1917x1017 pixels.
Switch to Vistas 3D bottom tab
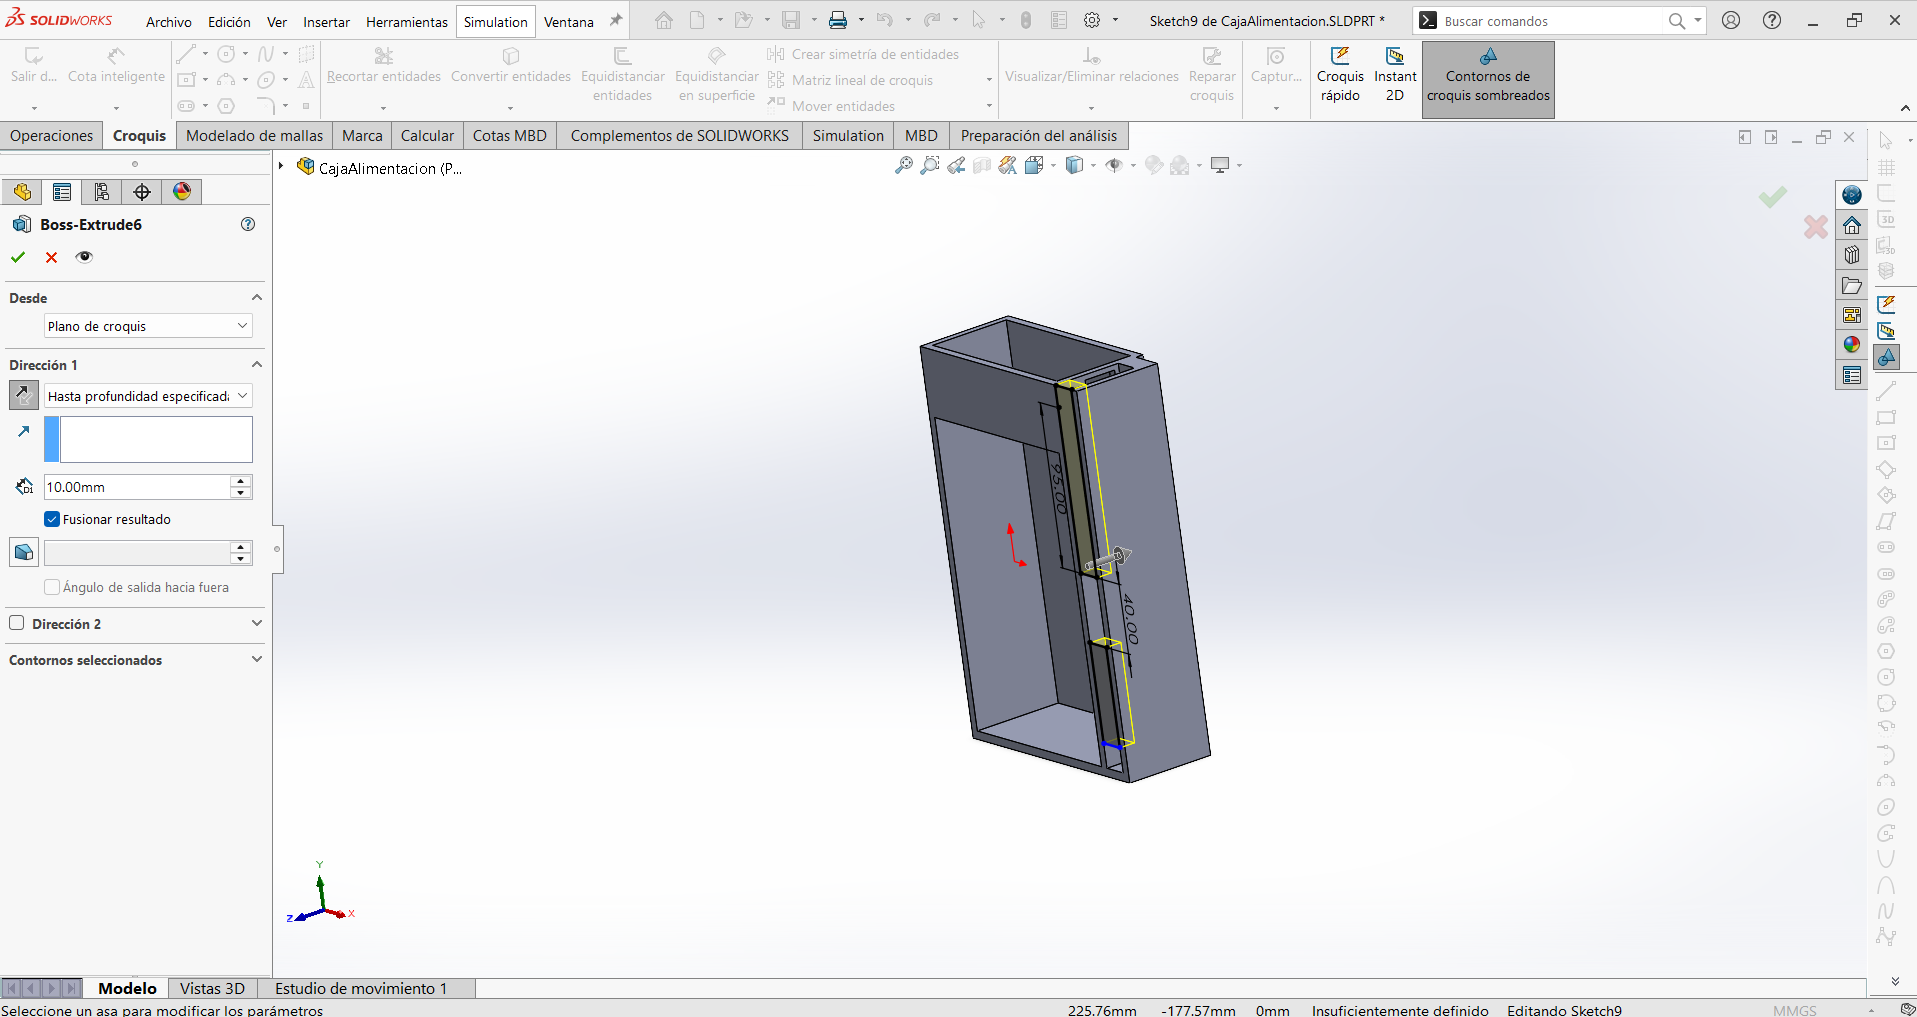pos(212,988)
